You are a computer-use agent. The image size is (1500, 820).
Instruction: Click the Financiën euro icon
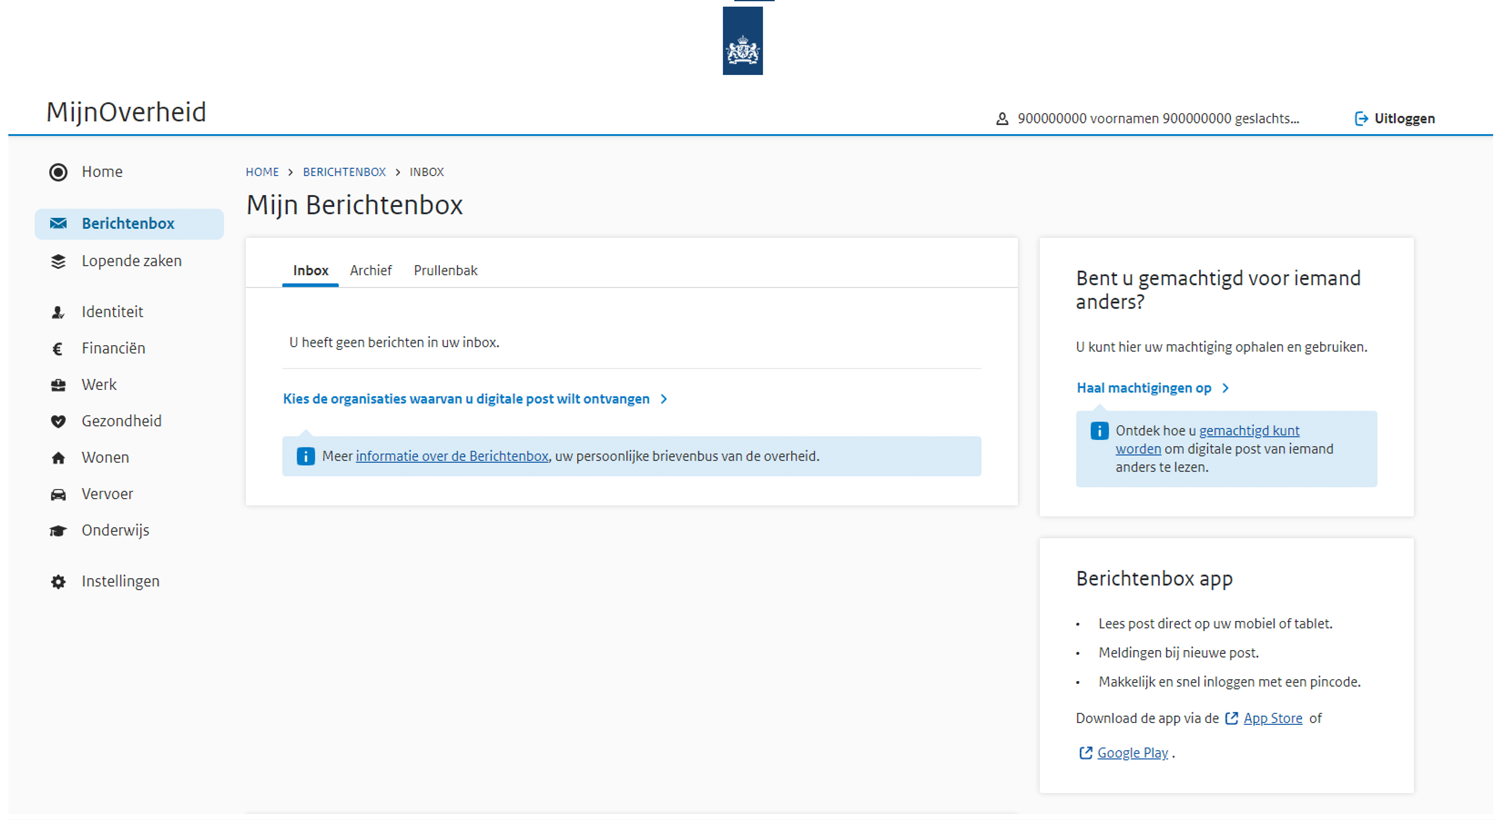(58, 349)
